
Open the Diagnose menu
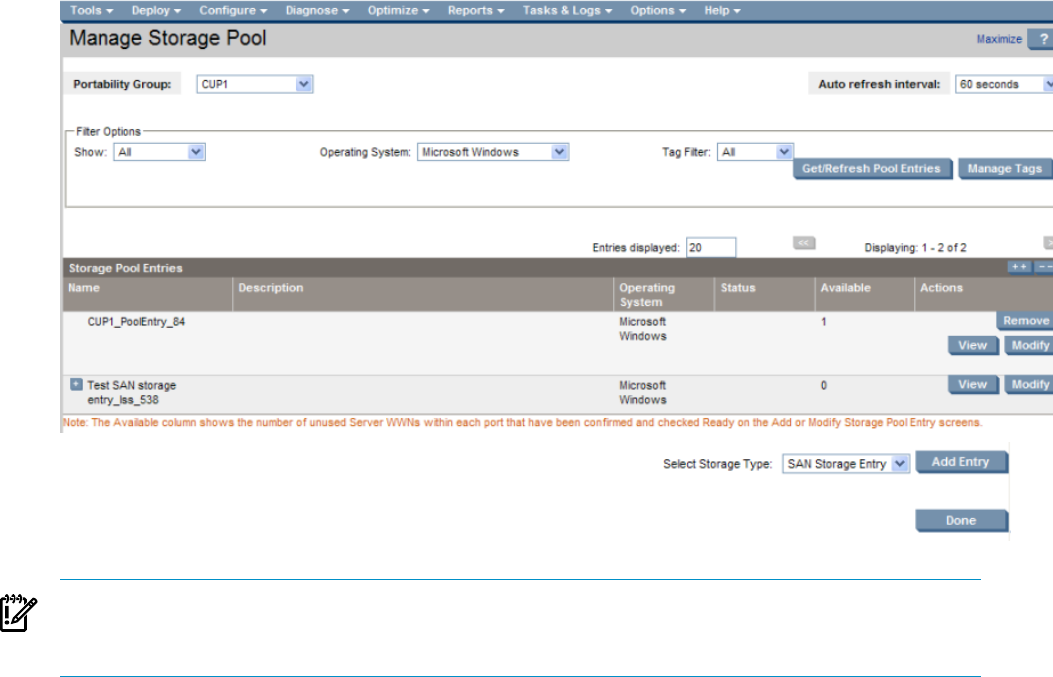[317, 10]
